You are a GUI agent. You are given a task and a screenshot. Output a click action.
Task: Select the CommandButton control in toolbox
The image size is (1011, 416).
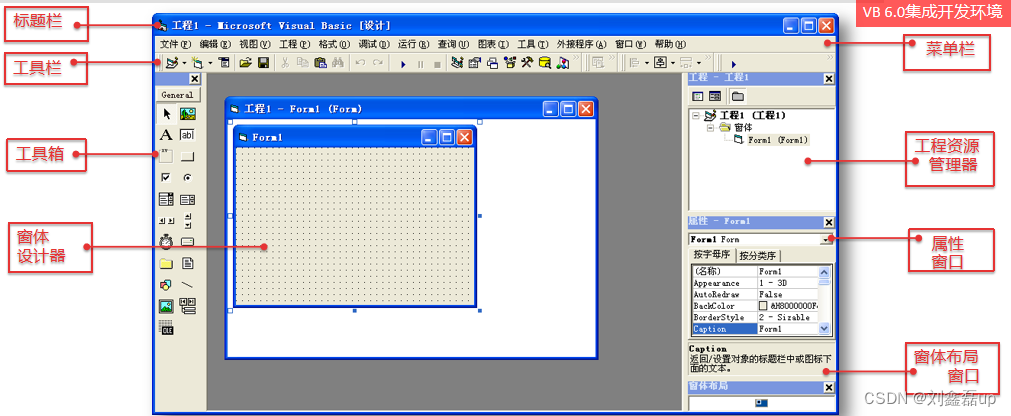tap(188, 156)
